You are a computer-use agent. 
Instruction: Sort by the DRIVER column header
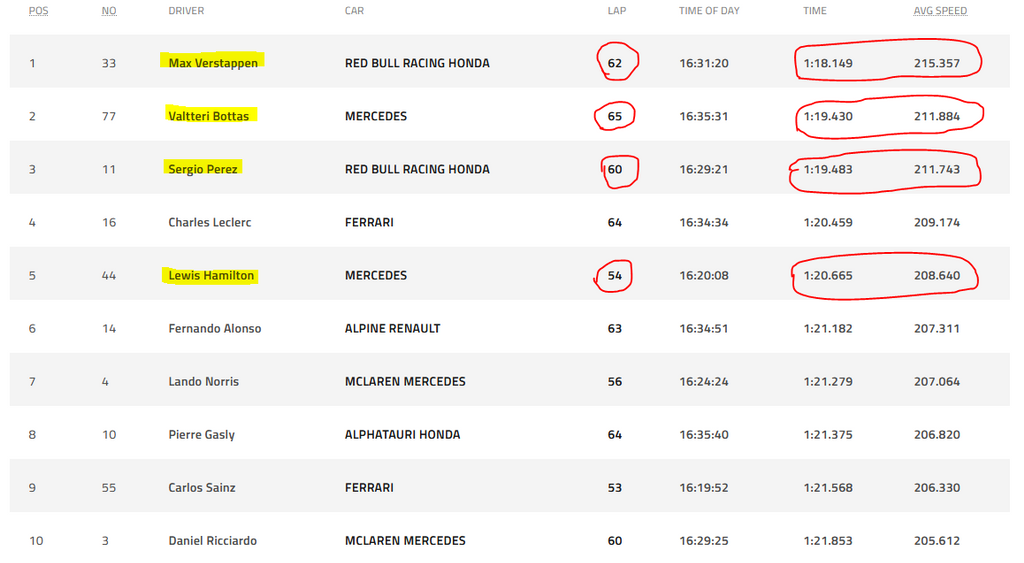(186, 11)
